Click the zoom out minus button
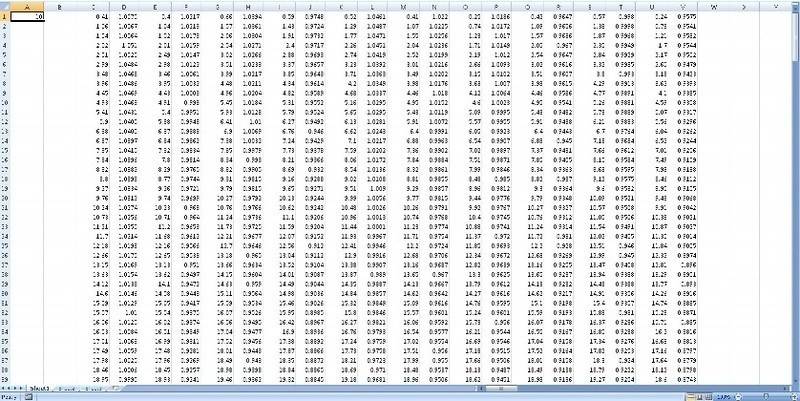 point(738,396)
